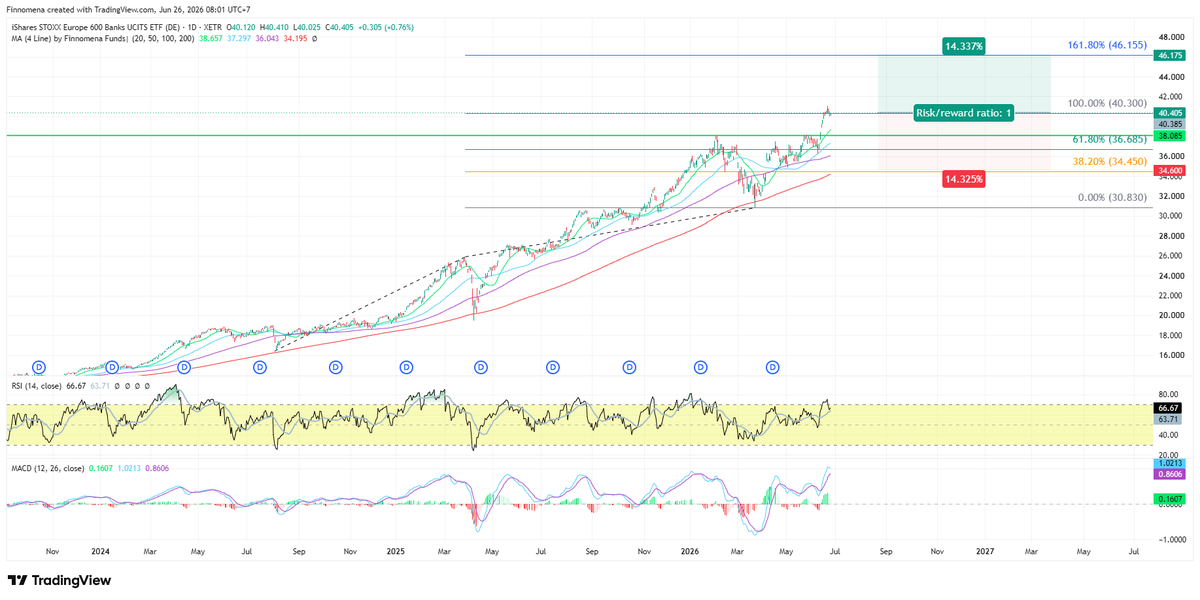Select the green 14.337% profit target label
The height and width of the screenshot is (600, 1200).
[964, 45]
